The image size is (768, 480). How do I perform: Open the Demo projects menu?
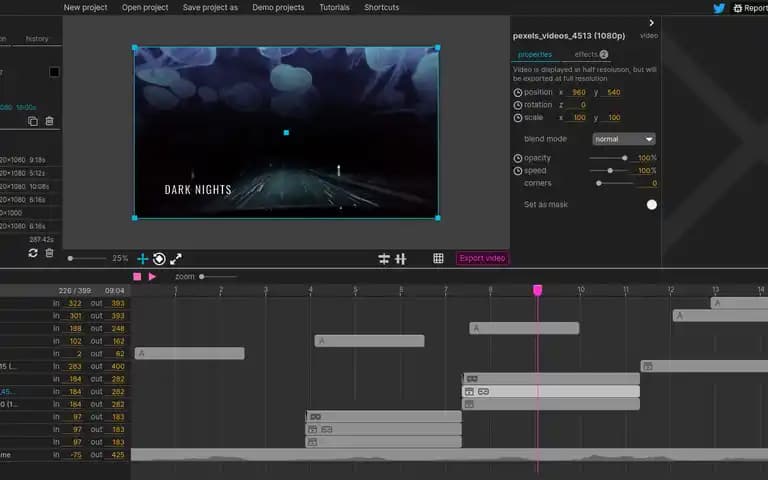pyautogui.click(x=278, y=7)
